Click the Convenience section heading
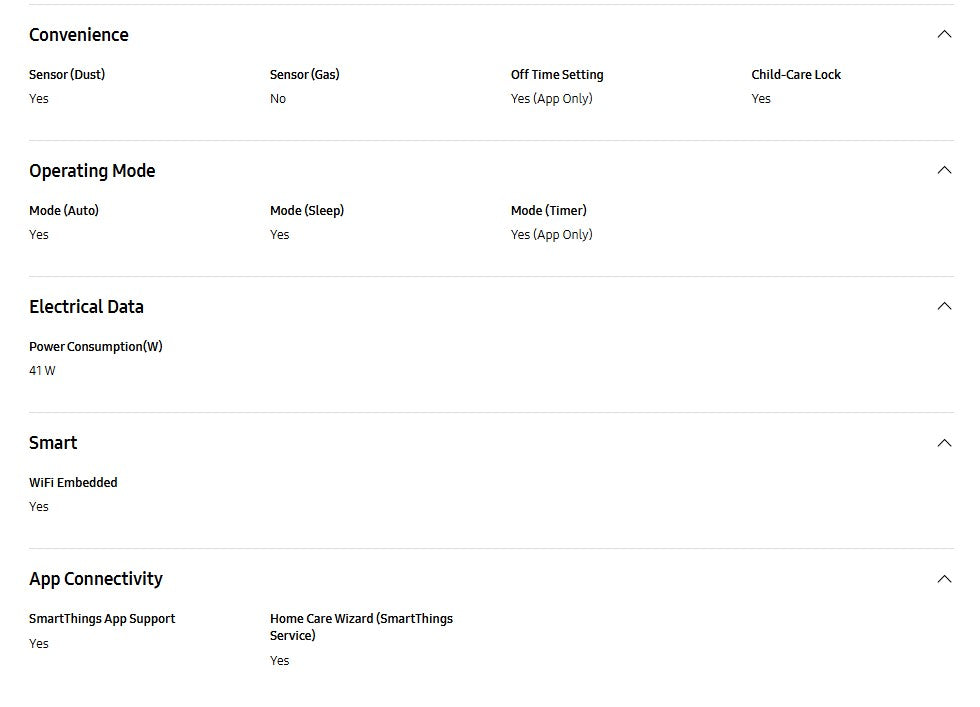 click(x=79, y=35)
